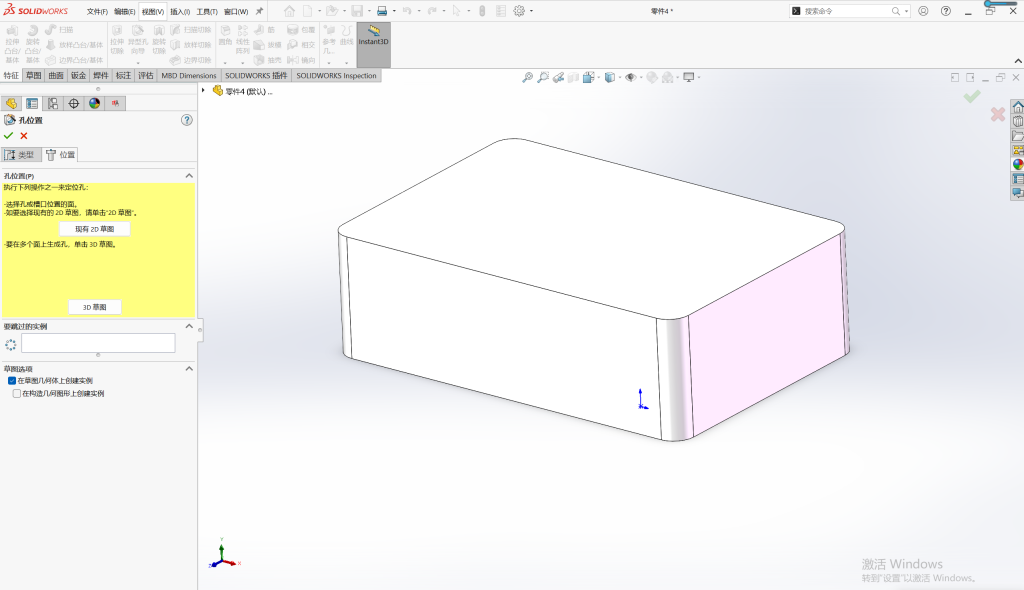Screen dimensions: 1024x590
Task: Click the Print icon in the title toolbar
Action: (x=382, y=11)
